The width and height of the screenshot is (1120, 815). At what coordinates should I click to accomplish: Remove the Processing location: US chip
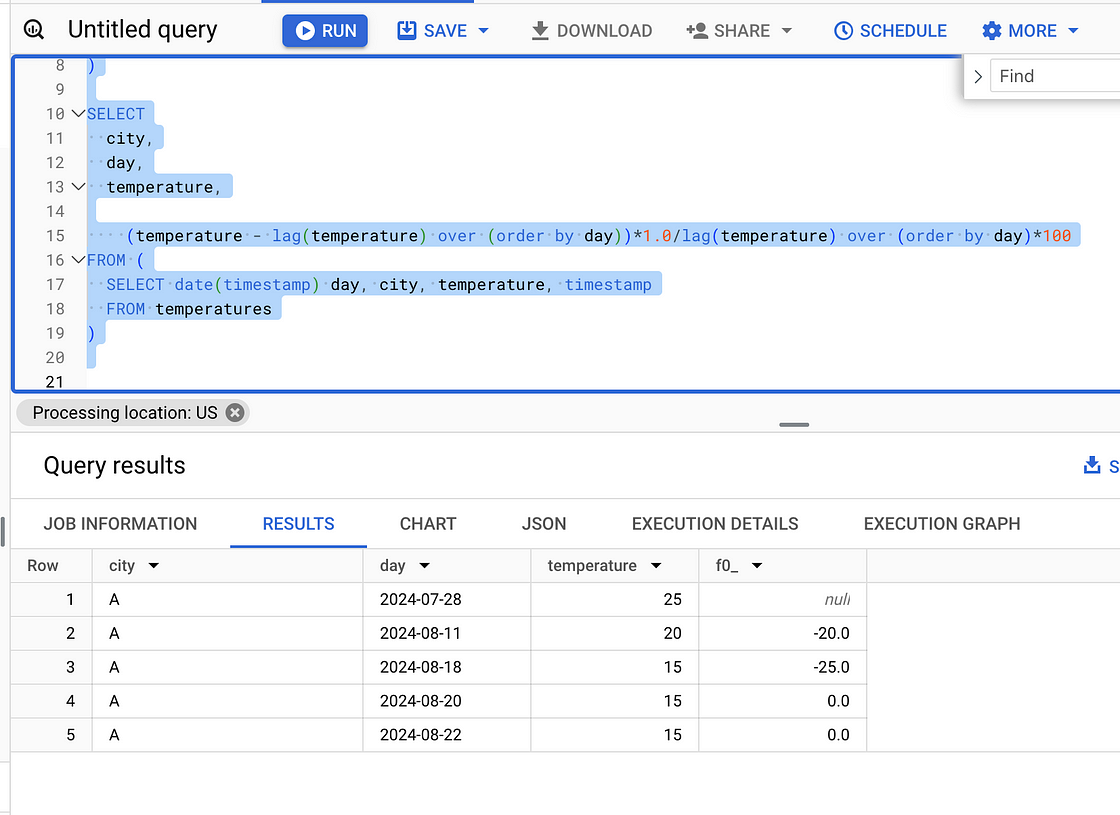click(235, 413)
